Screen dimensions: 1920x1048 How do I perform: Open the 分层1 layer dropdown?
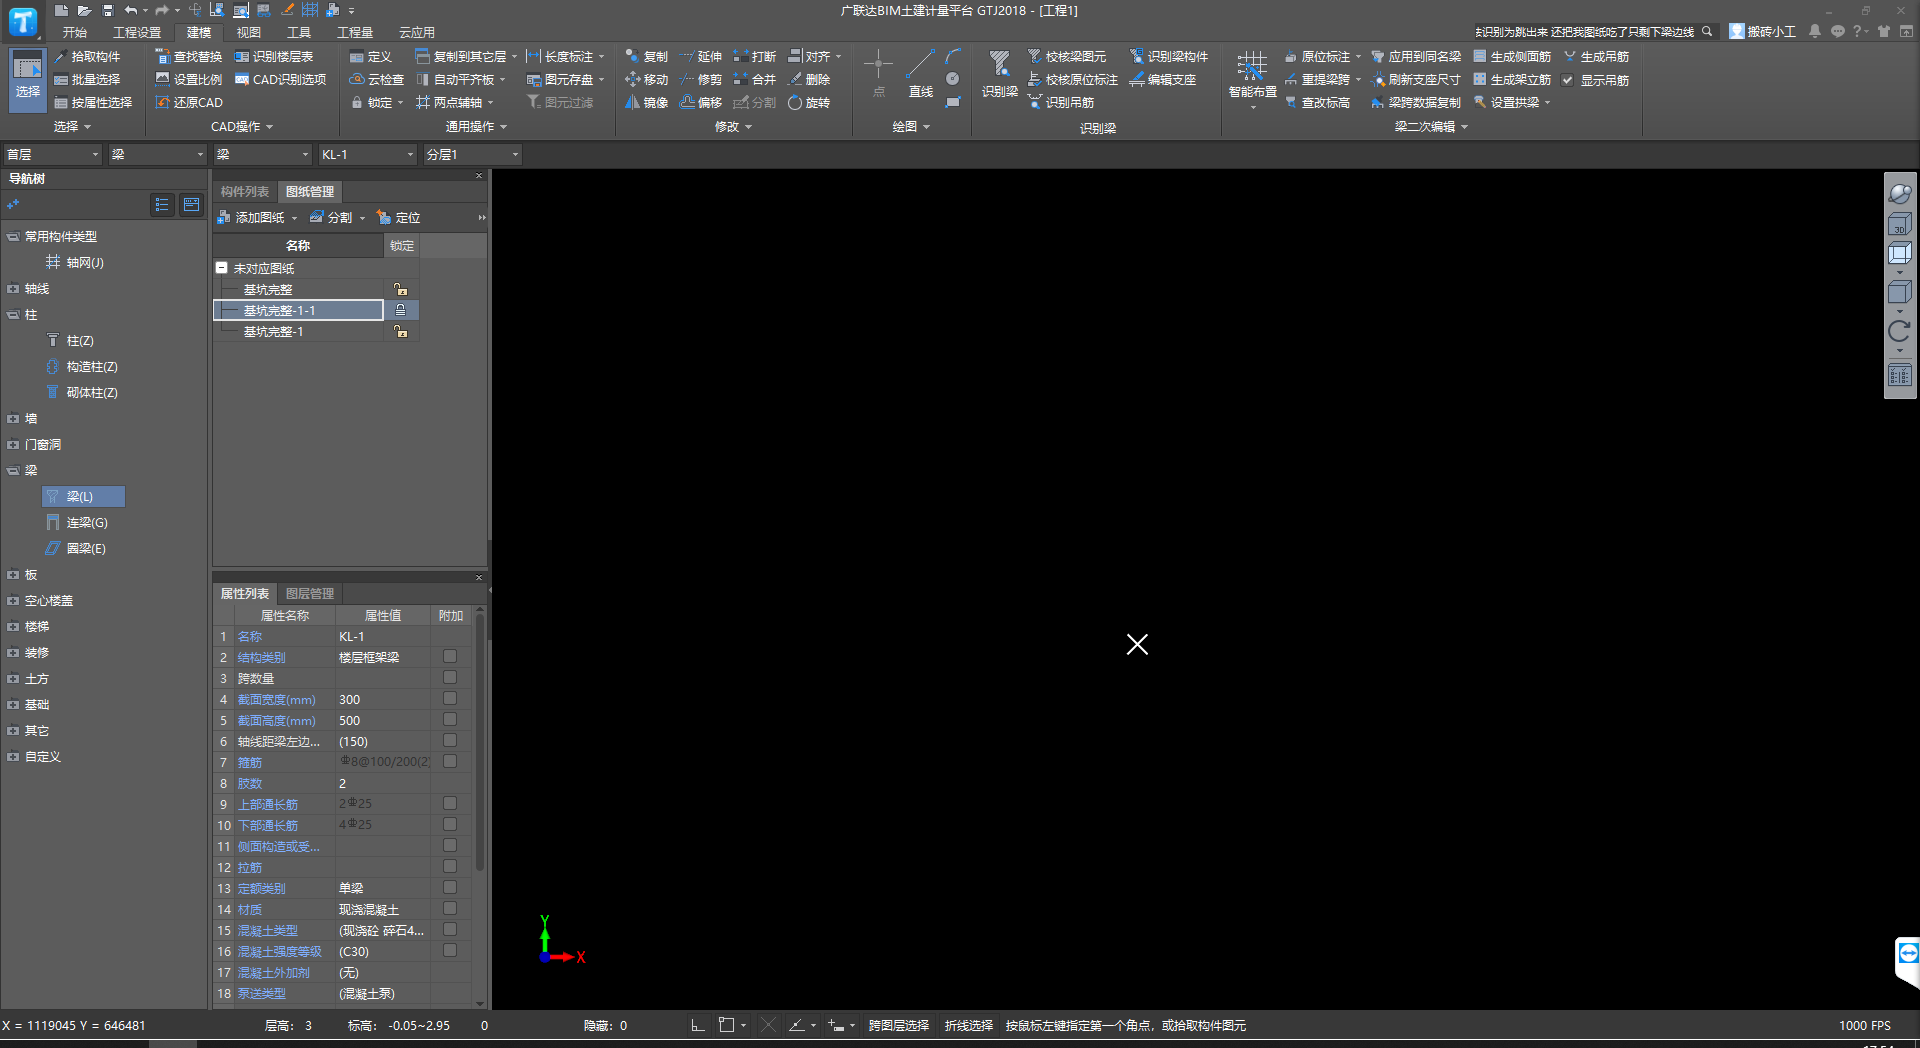click(473, 155)
